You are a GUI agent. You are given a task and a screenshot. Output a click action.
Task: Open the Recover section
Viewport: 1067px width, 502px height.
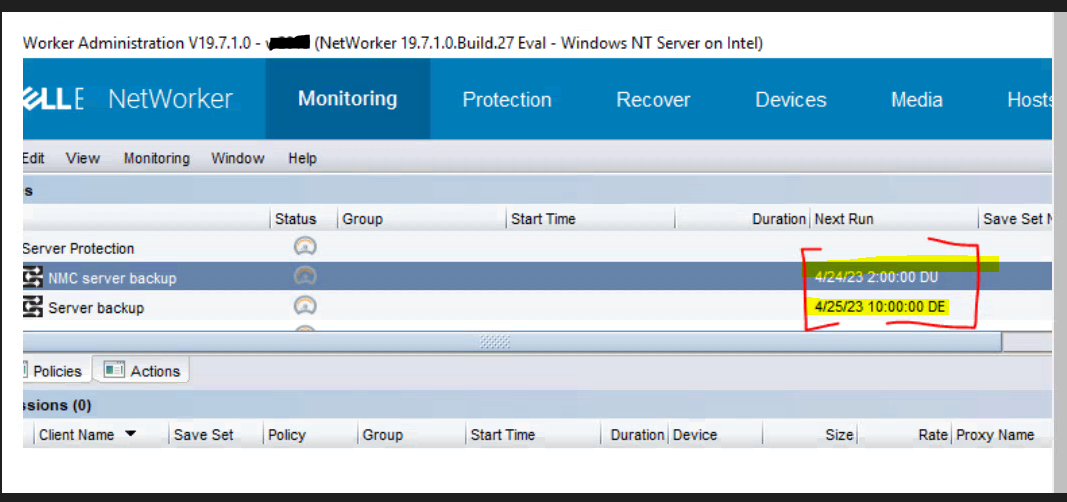653,100
